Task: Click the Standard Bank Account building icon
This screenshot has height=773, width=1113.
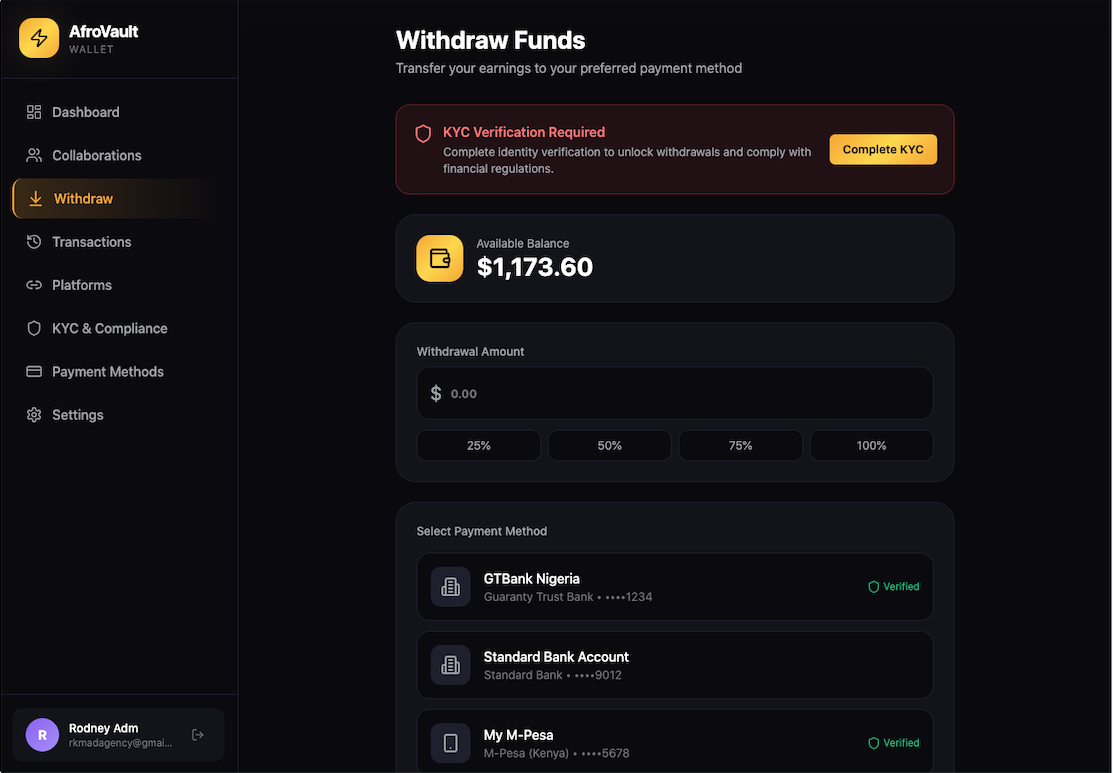Action: tap(451, 665)
